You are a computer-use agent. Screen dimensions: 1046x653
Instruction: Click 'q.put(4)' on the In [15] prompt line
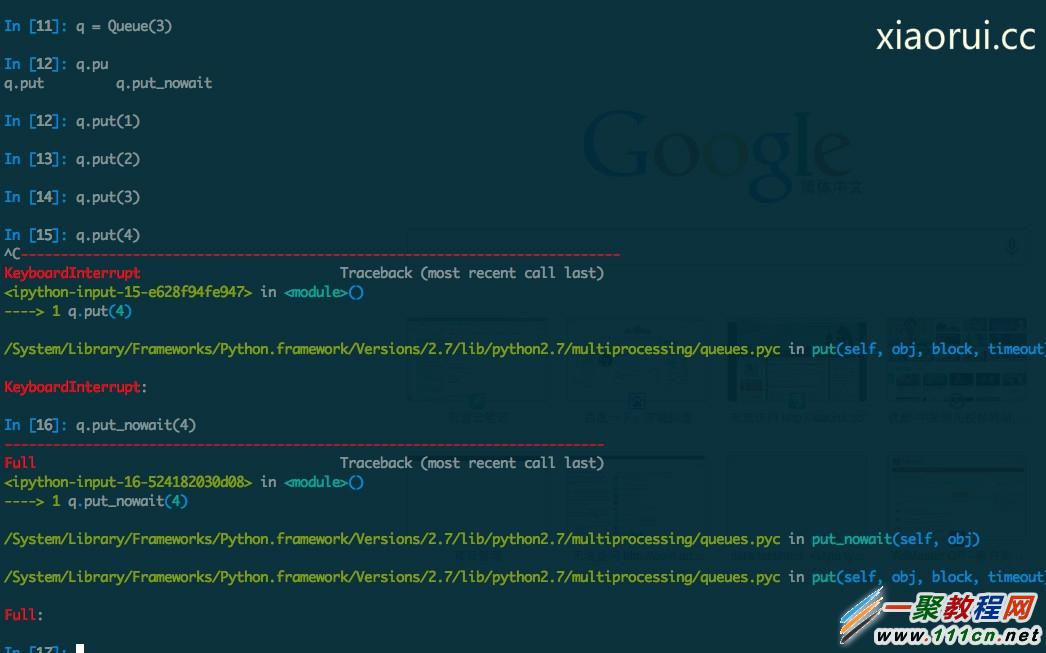pos(107,235)
